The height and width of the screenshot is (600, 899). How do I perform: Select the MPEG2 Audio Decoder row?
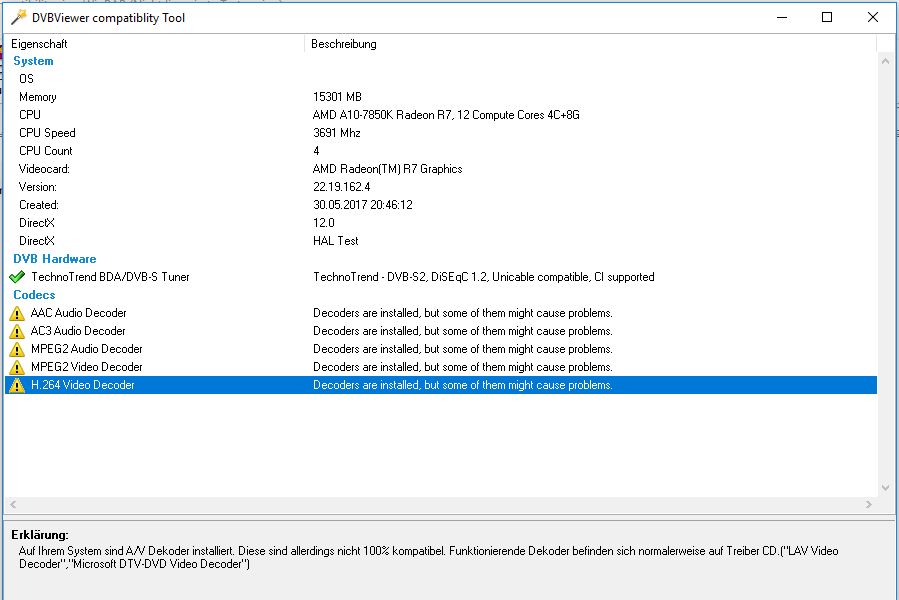click(x=441, y=349)
